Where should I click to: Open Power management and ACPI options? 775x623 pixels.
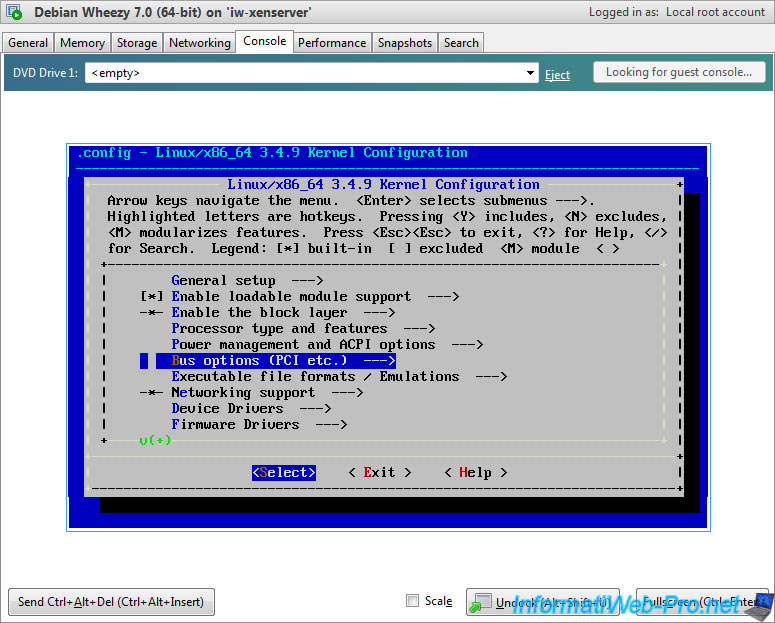point(327,345)
